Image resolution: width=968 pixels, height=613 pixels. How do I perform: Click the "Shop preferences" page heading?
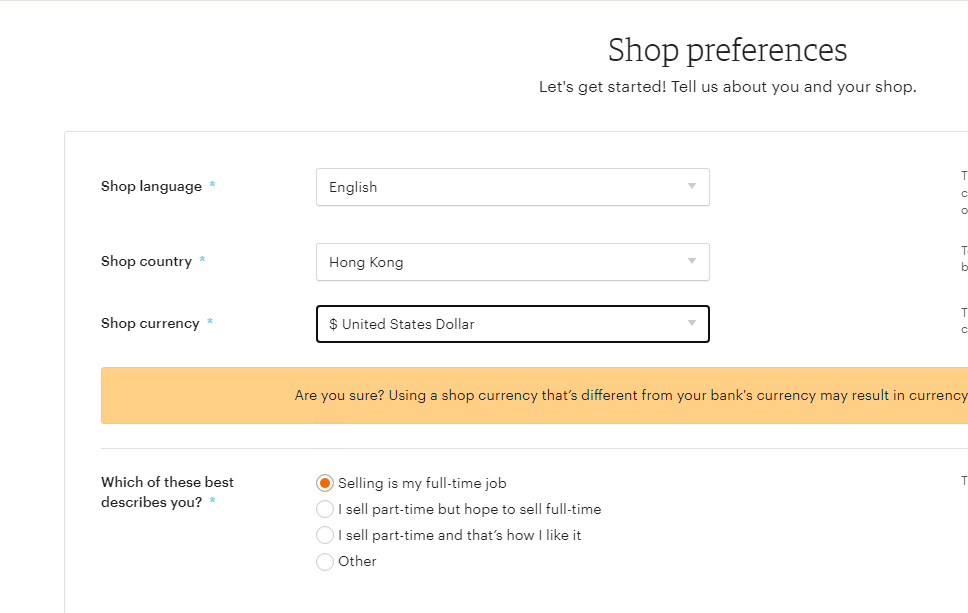727,50
